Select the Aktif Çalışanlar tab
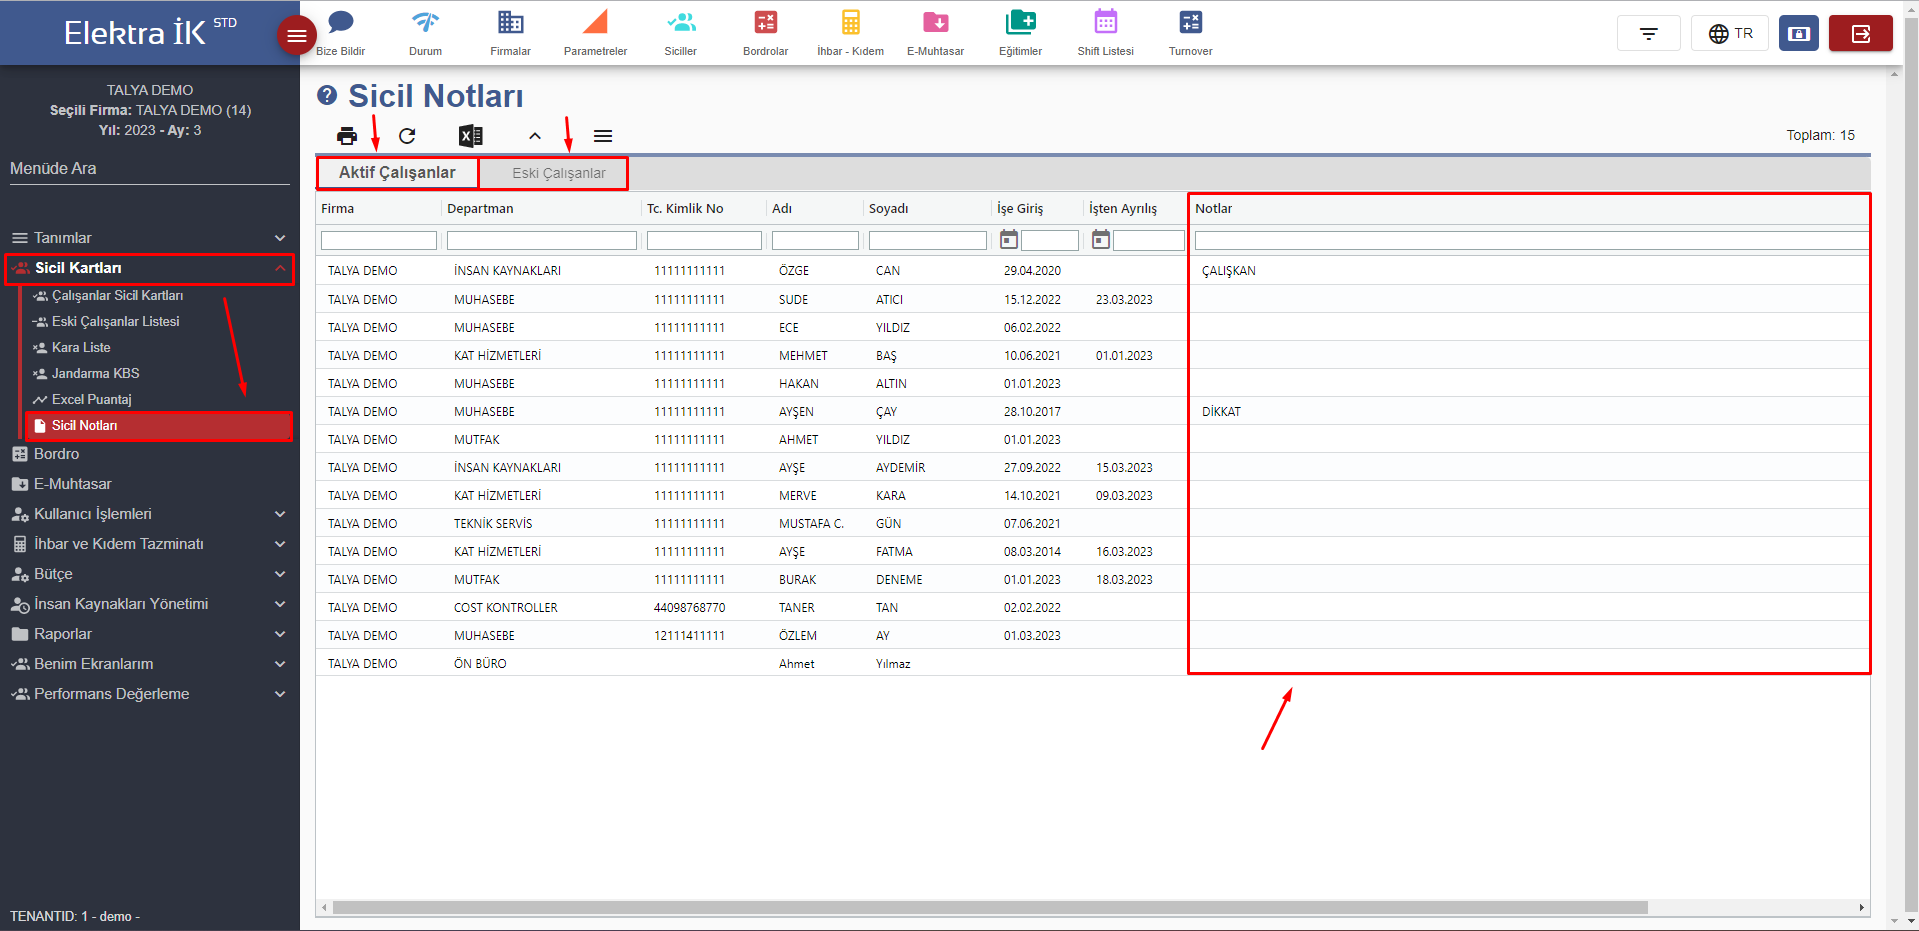The height and width of the screenshot is (931, 1919). (x=397, y=173)
